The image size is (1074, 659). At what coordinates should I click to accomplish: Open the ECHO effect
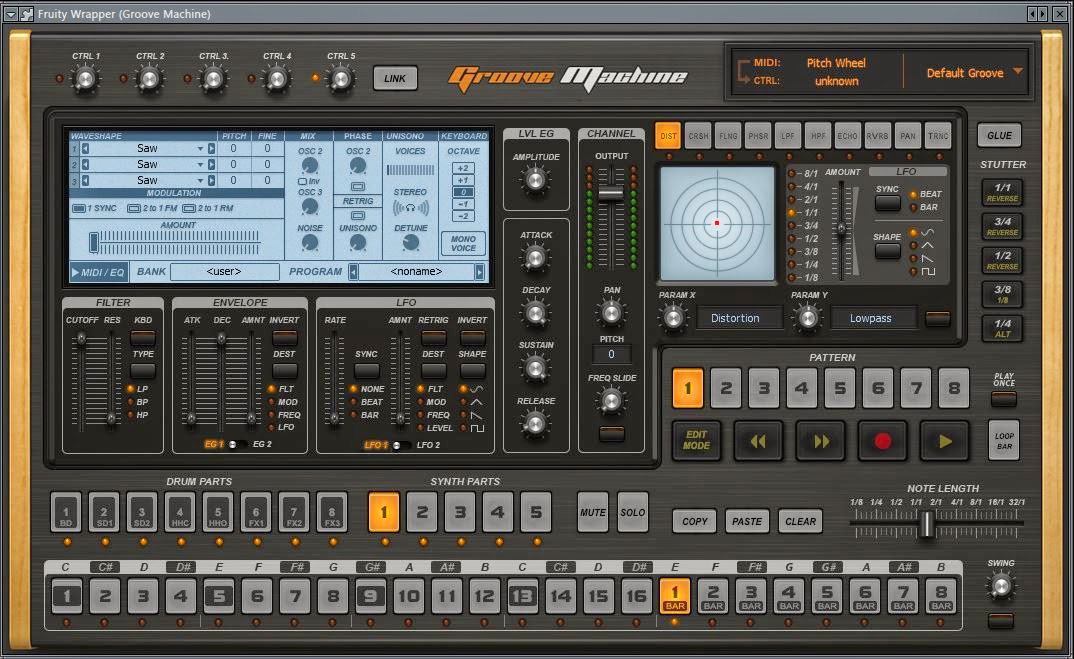847,136
